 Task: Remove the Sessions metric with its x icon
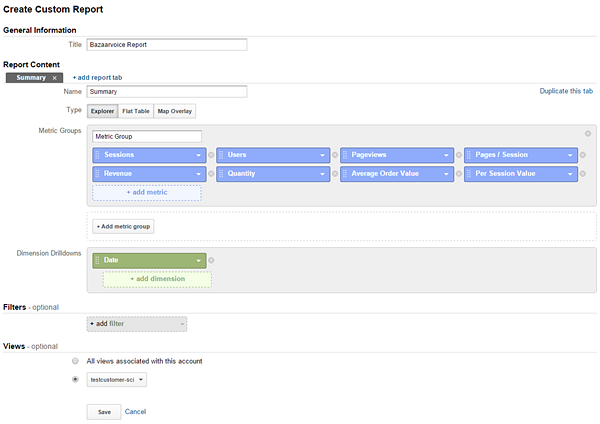pos(211,155)
